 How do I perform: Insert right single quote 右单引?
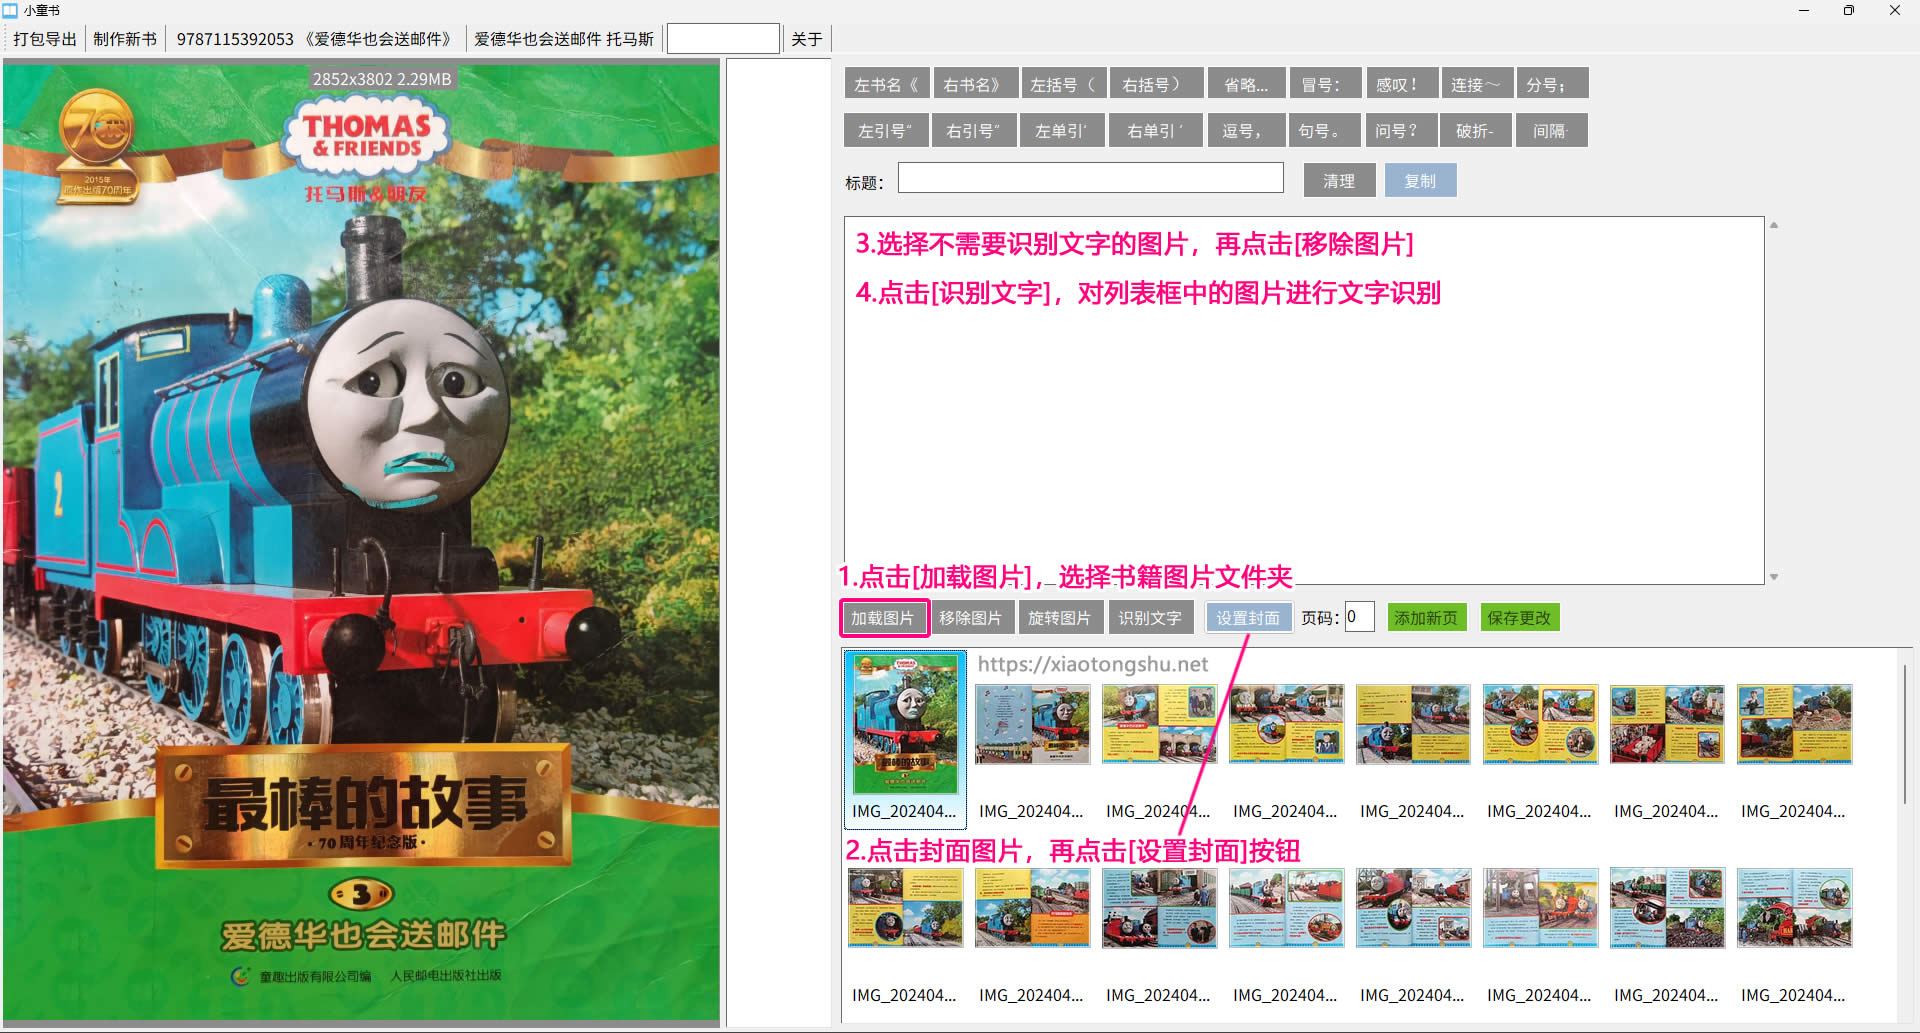tap(1155, 130)
